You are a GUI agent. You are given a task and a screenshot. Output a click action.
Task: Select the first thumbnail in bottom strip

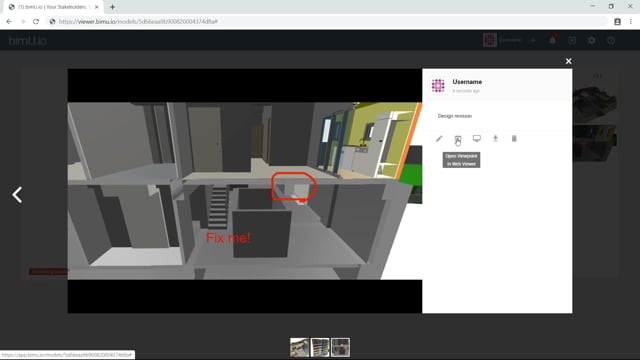coord(300,347)
